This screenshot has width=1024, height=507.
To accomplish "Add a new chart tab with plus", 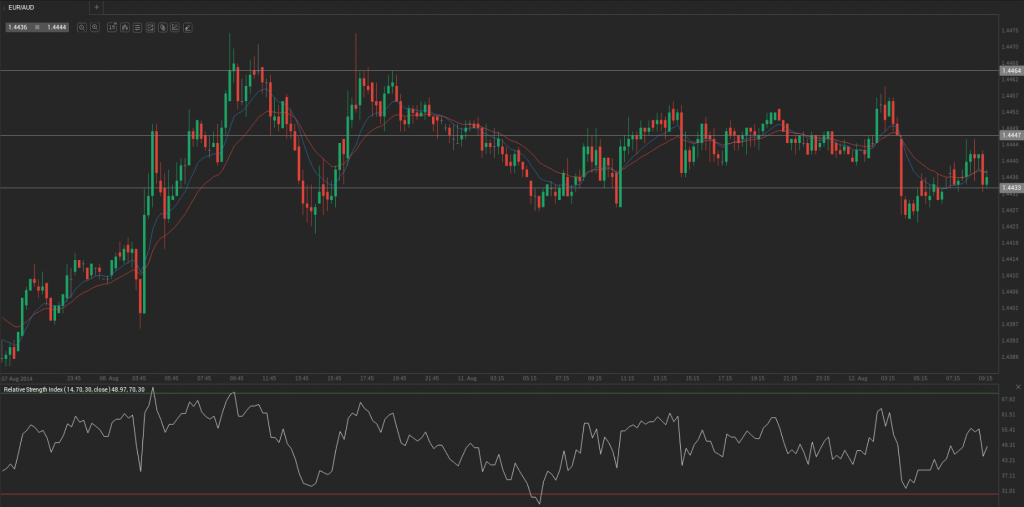I will (96, 7).
